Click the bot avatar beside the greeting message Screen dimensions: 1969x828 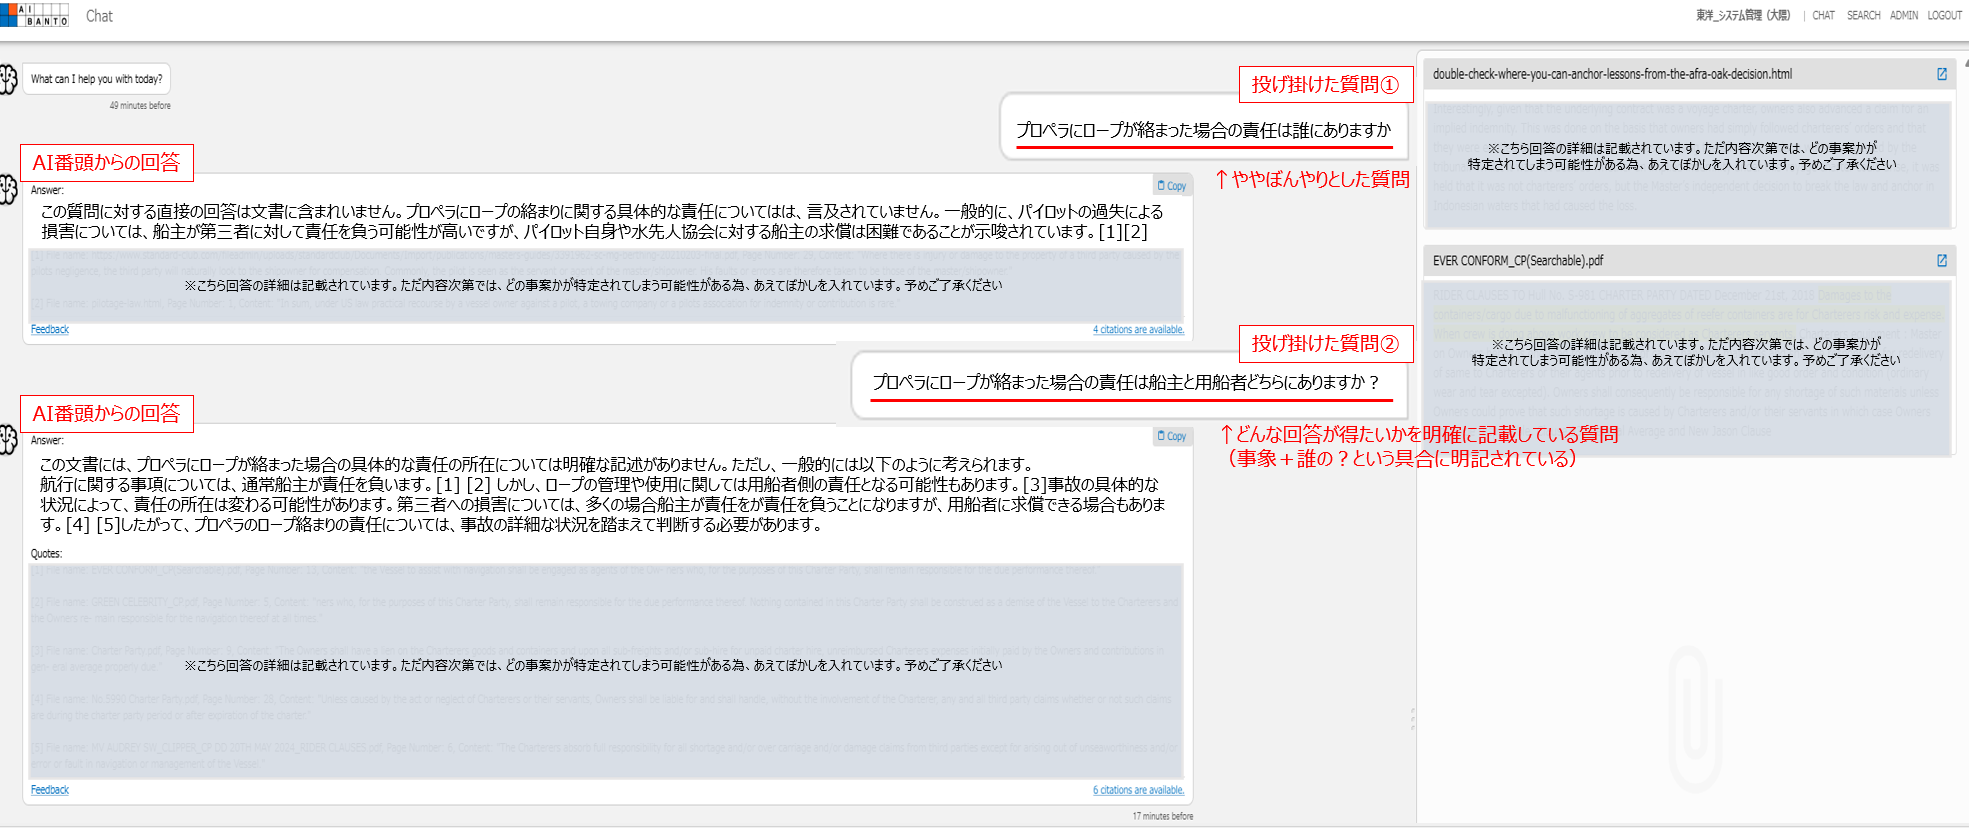pos(9,80)
